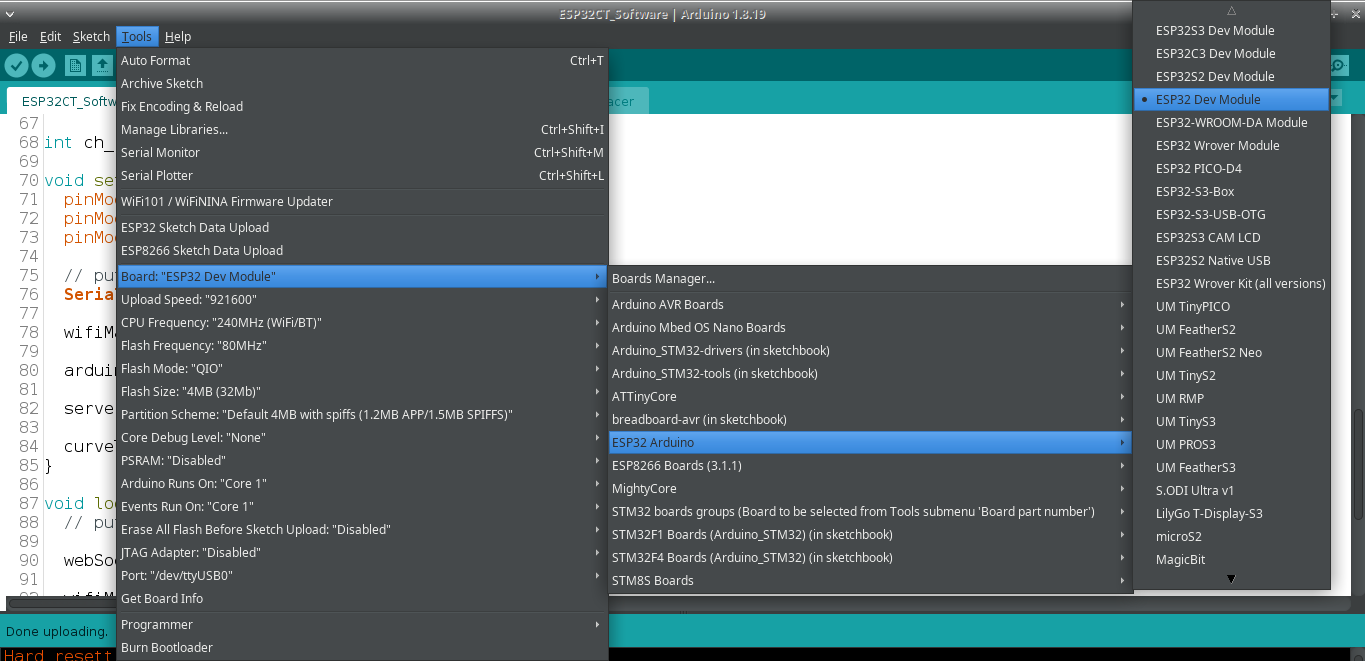Choose LilyGo T-Display-S3 board
The height and width of the screenshot is (661, 1365).
[x=1231, y=513]
